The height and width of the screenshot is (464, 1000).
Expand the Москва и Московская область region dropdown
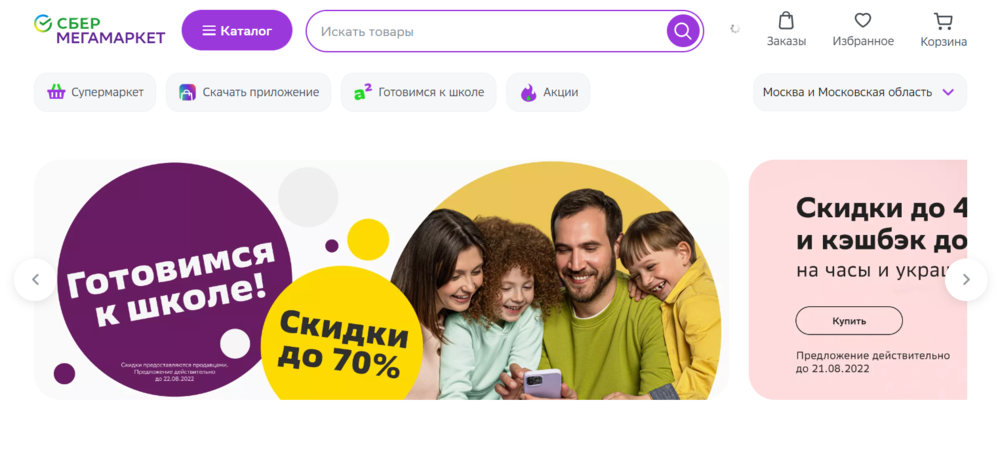click(x=860, y=92)
